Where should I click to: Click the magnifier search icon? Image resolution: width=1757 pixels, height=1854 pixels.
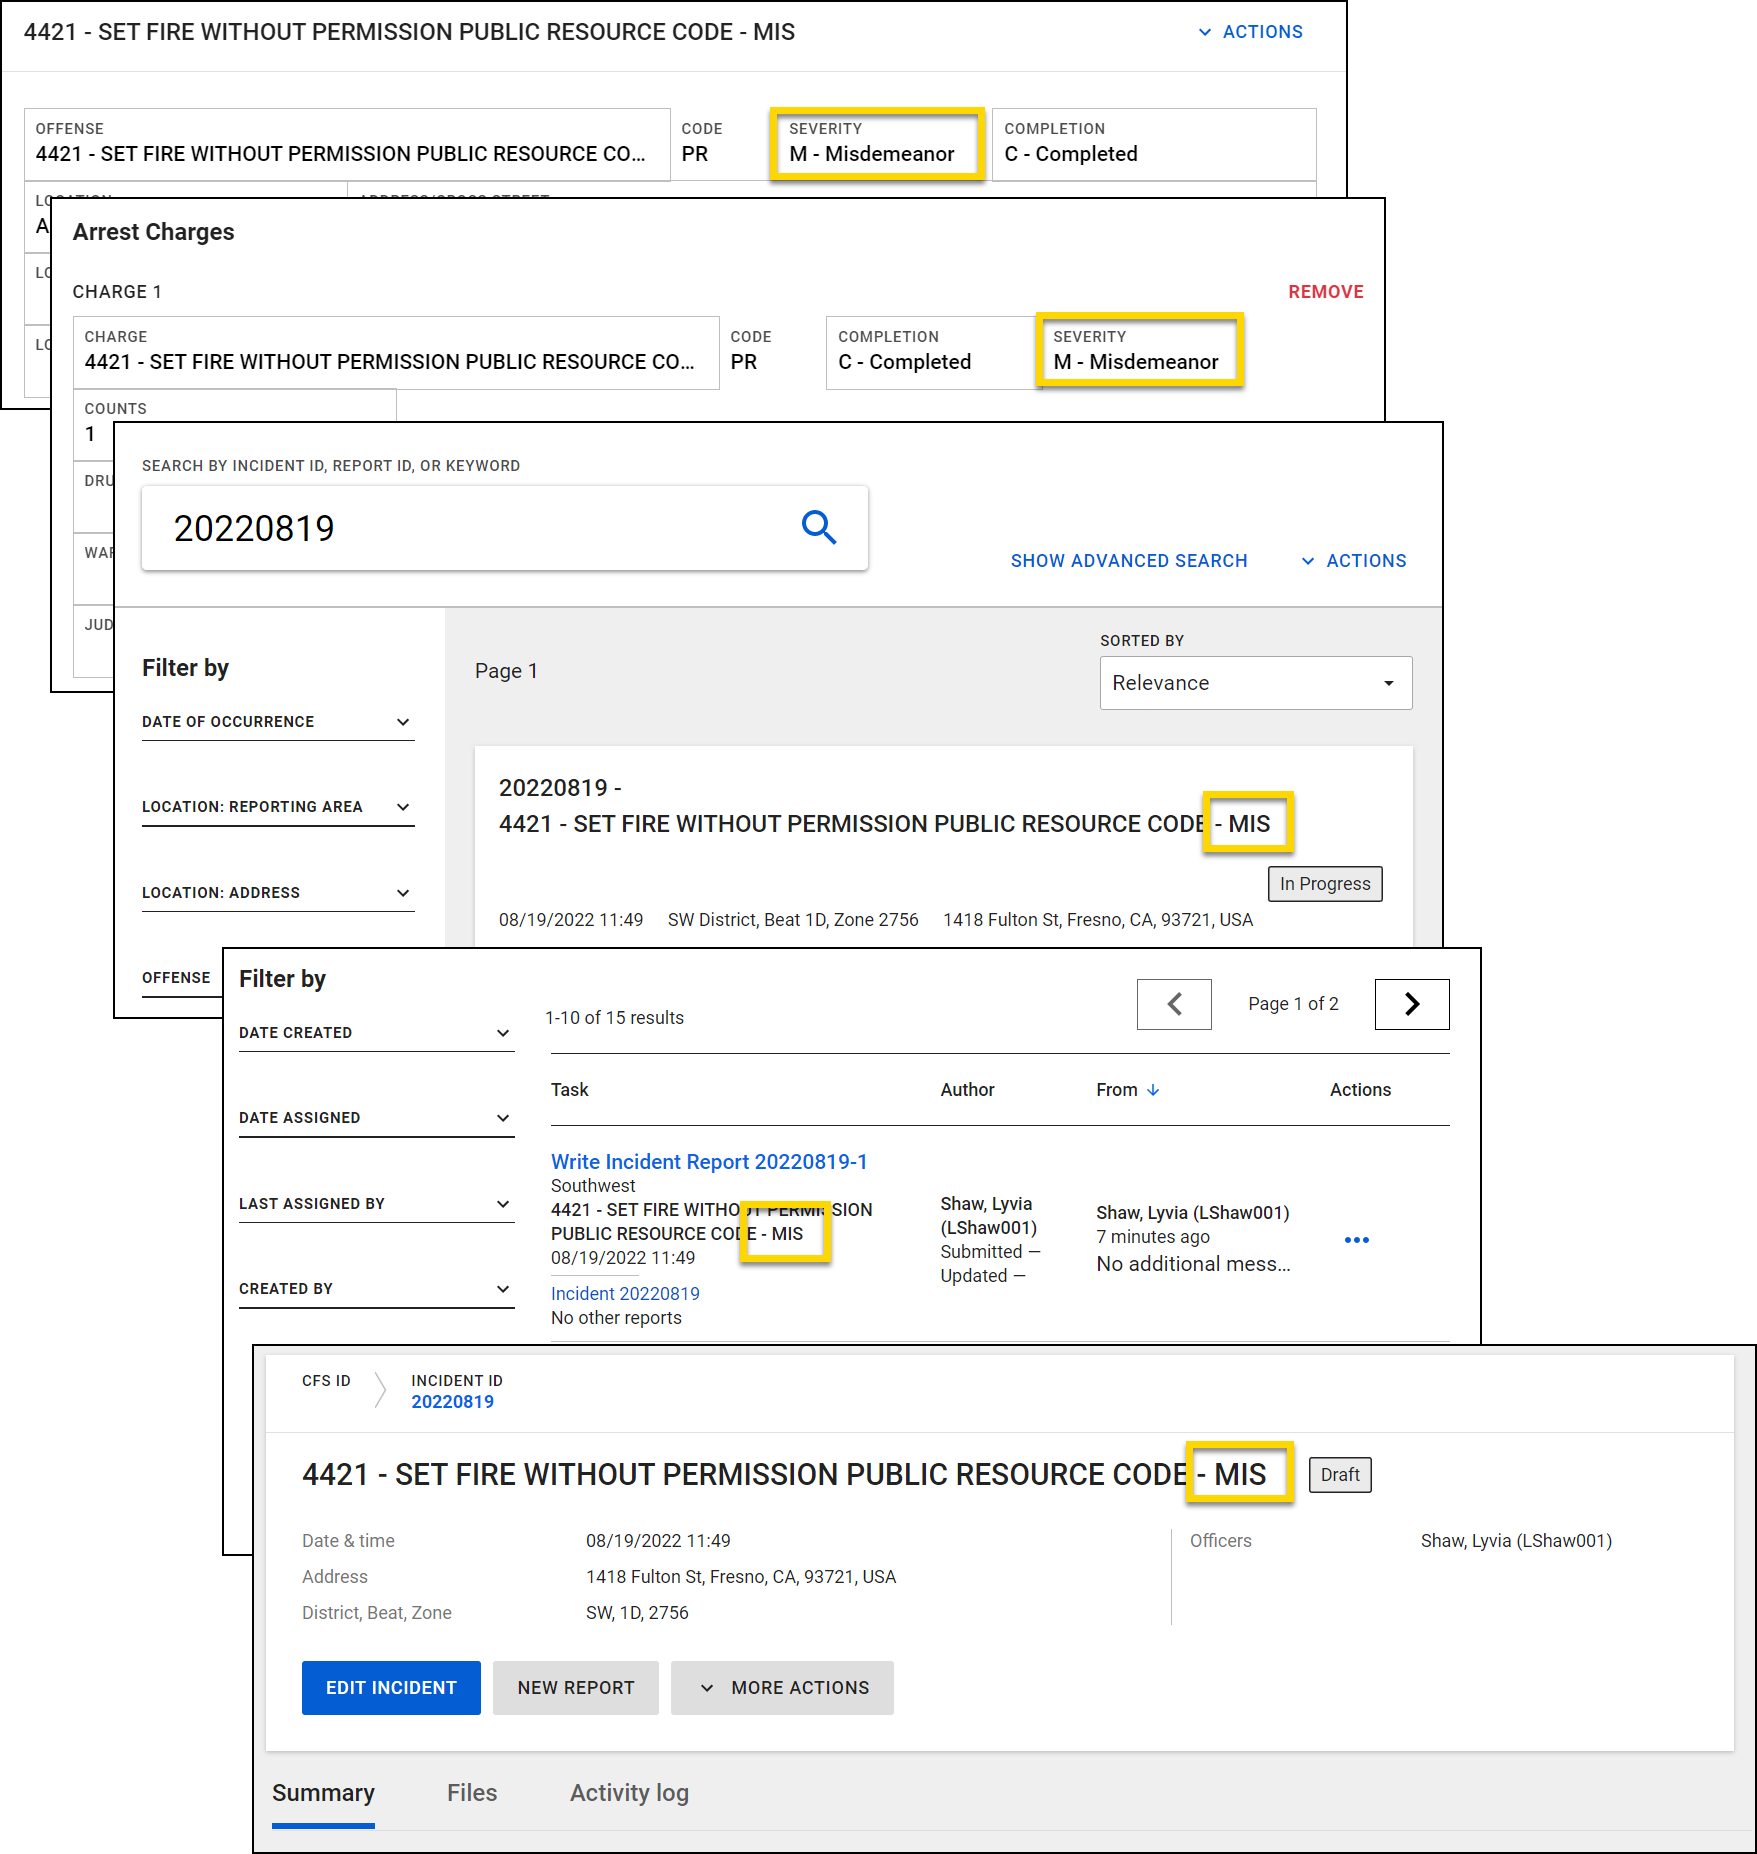818,527
